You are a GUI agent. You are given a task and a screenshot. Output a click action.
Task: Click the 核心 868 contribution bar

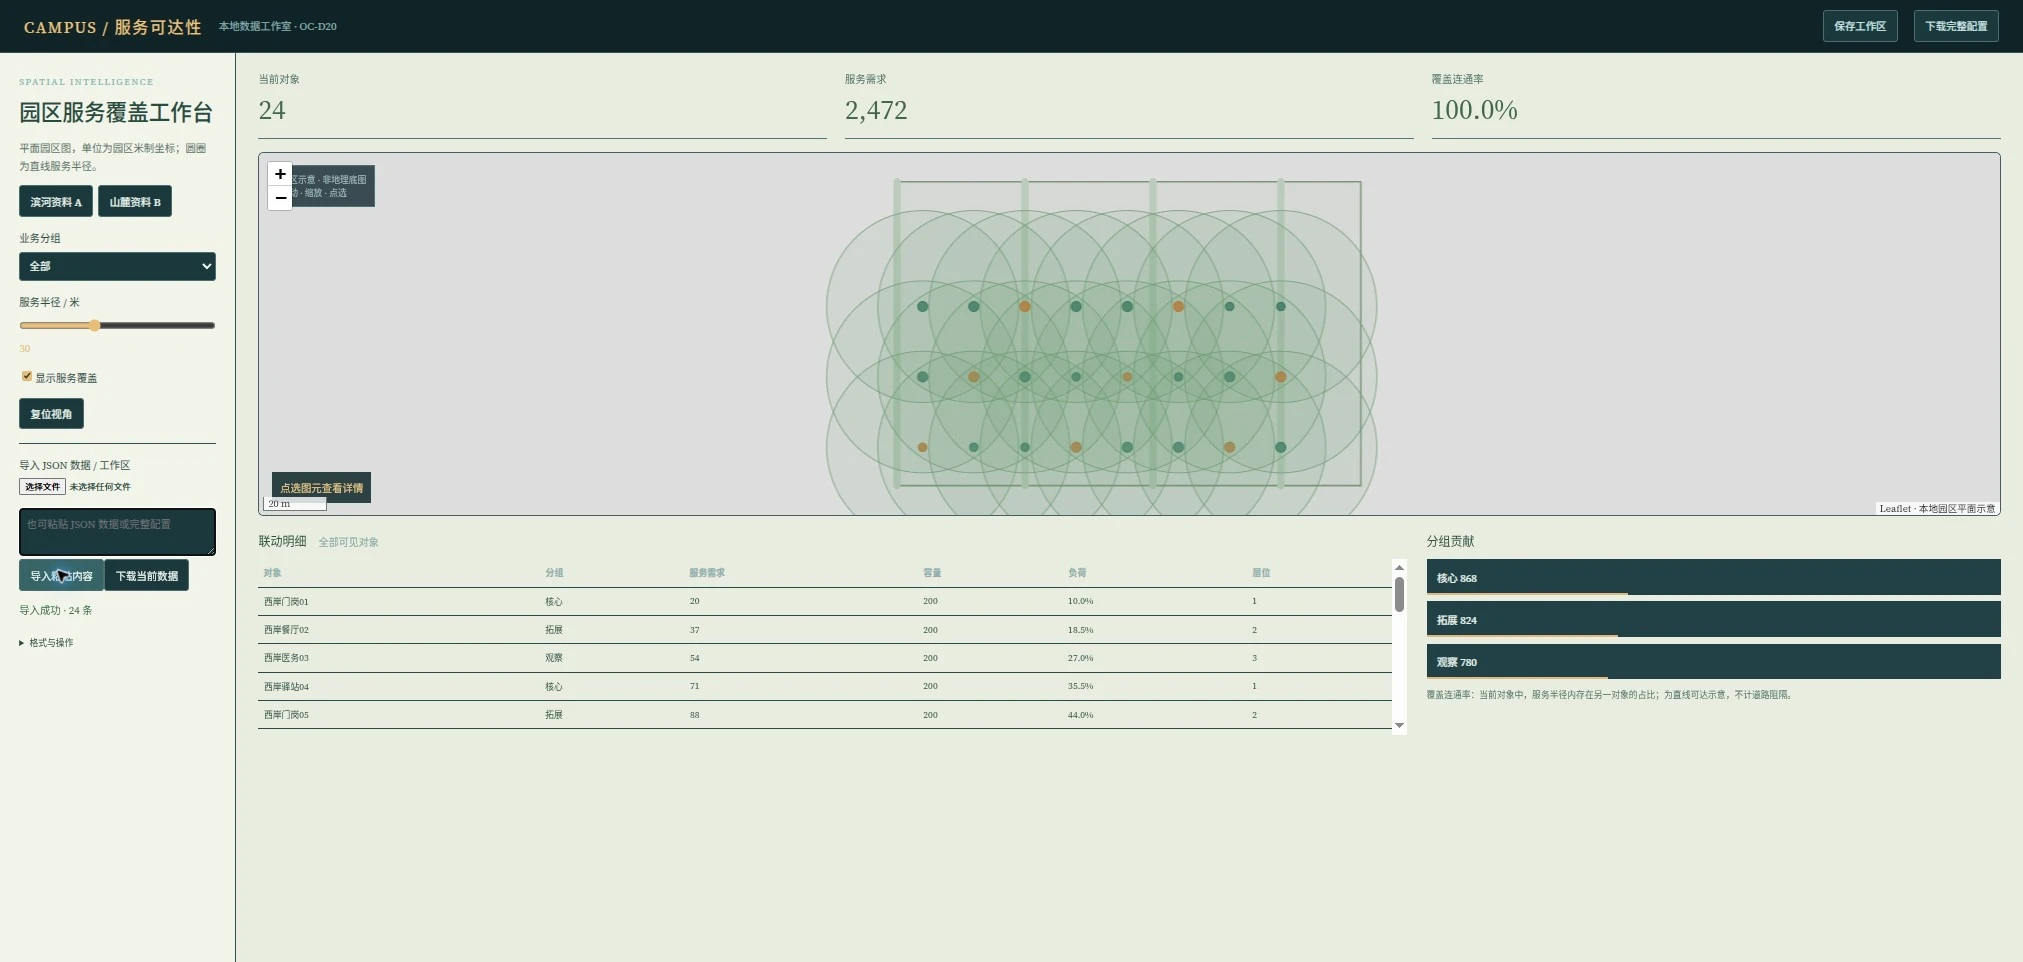click(x=1713, y=577)
